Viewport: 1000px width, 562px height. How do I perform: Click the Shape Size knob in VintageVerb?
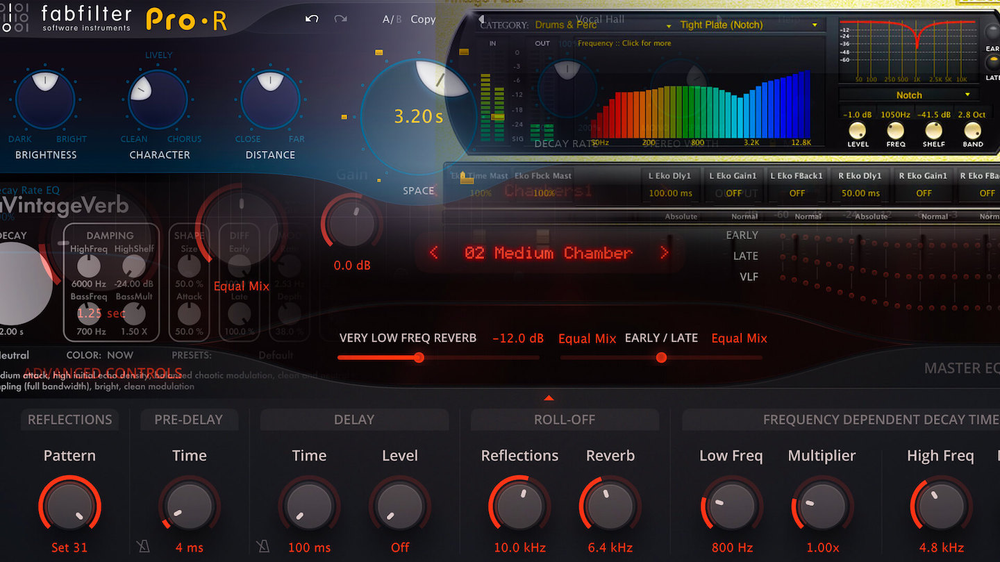[x=189, y=266]
